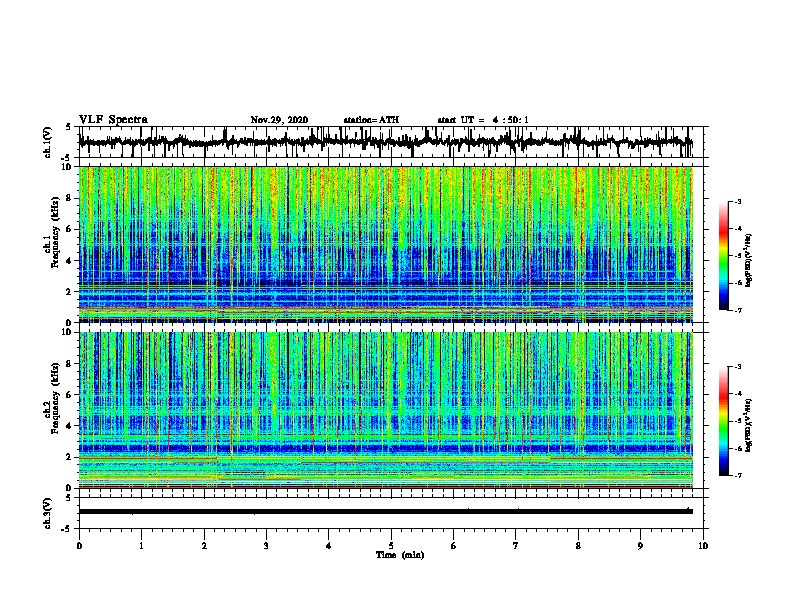This screenshot has width=792, height=612.
Task: Click time axis tick label "6"
Action: (x=454, y=546)
